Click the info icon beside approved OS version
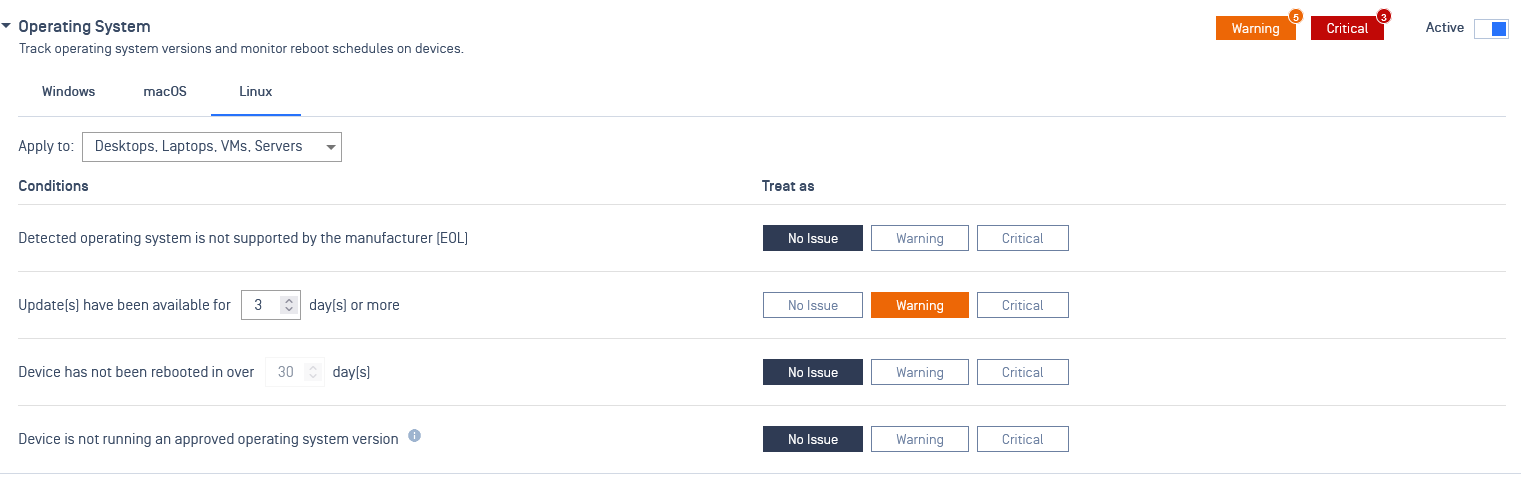The image size is (1521, 477). tap(415, 437)
